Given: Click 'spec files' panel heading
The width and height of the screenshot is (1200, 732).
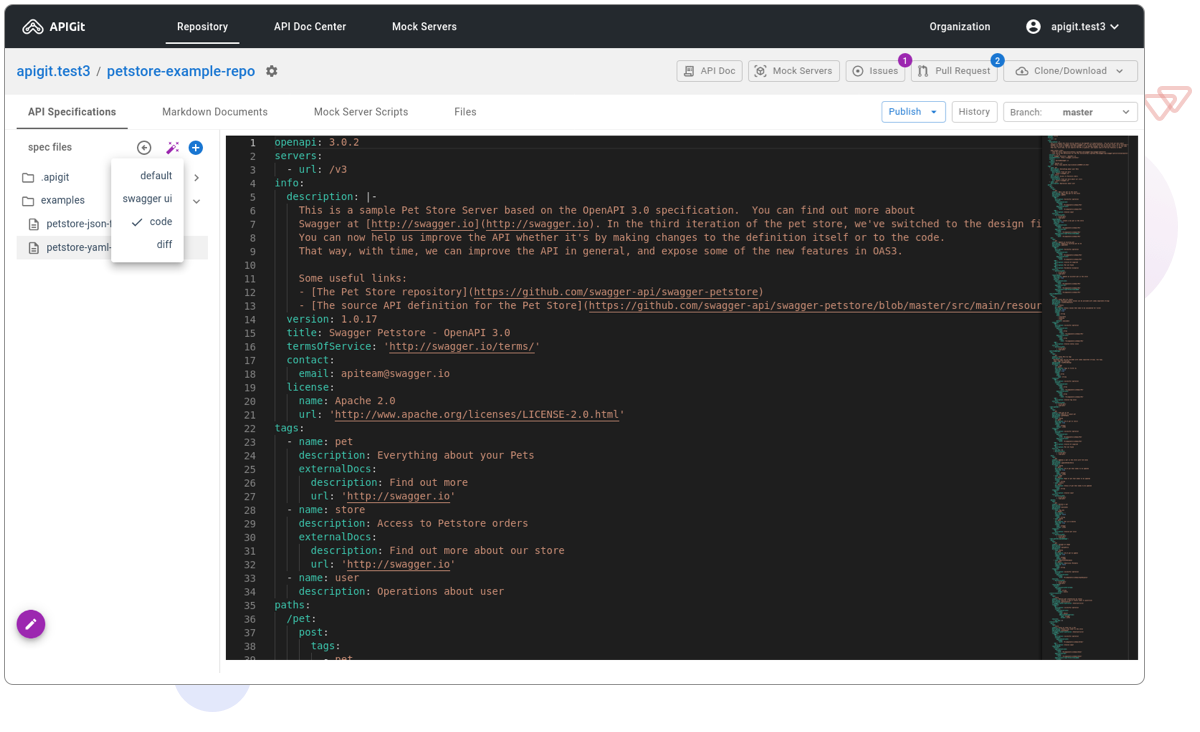Looking at the screenshot, I should tap(50, 147).
